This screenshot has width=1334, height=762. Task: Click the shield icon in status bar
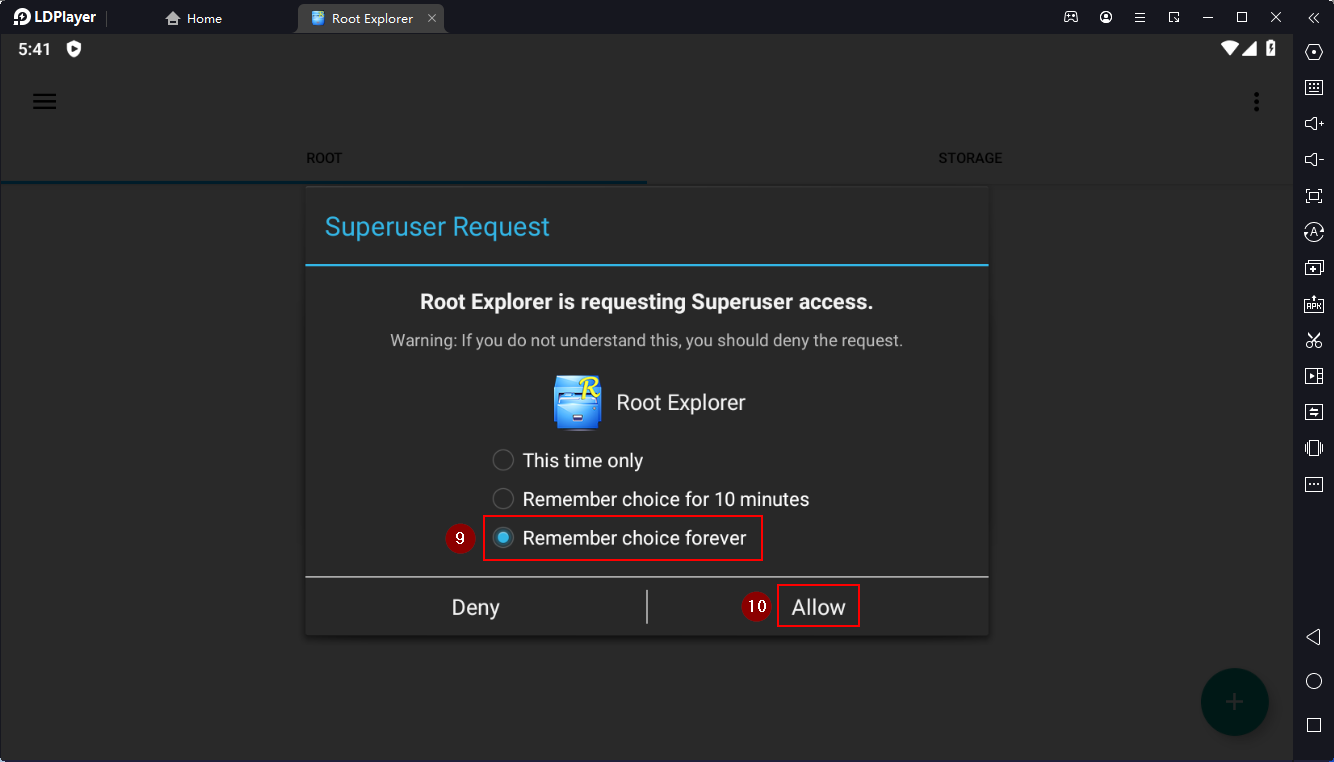tap(74, 48)
